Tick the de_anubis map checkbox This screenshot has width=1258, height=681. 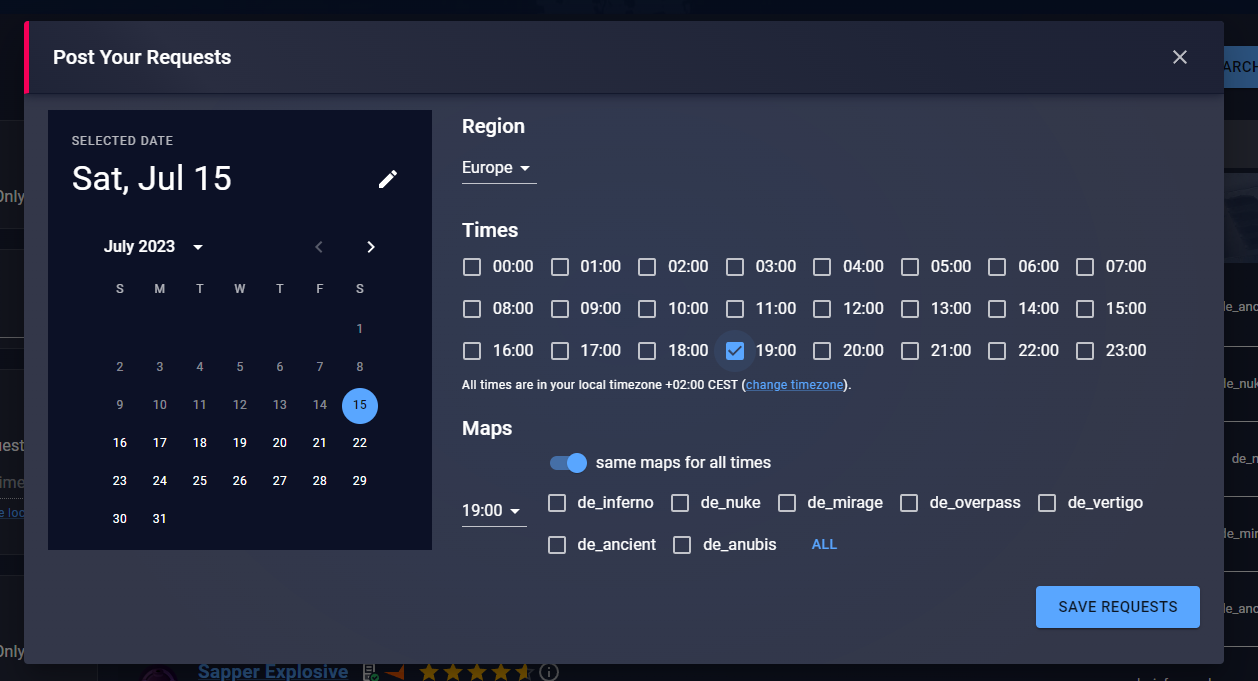coord(682,545)
